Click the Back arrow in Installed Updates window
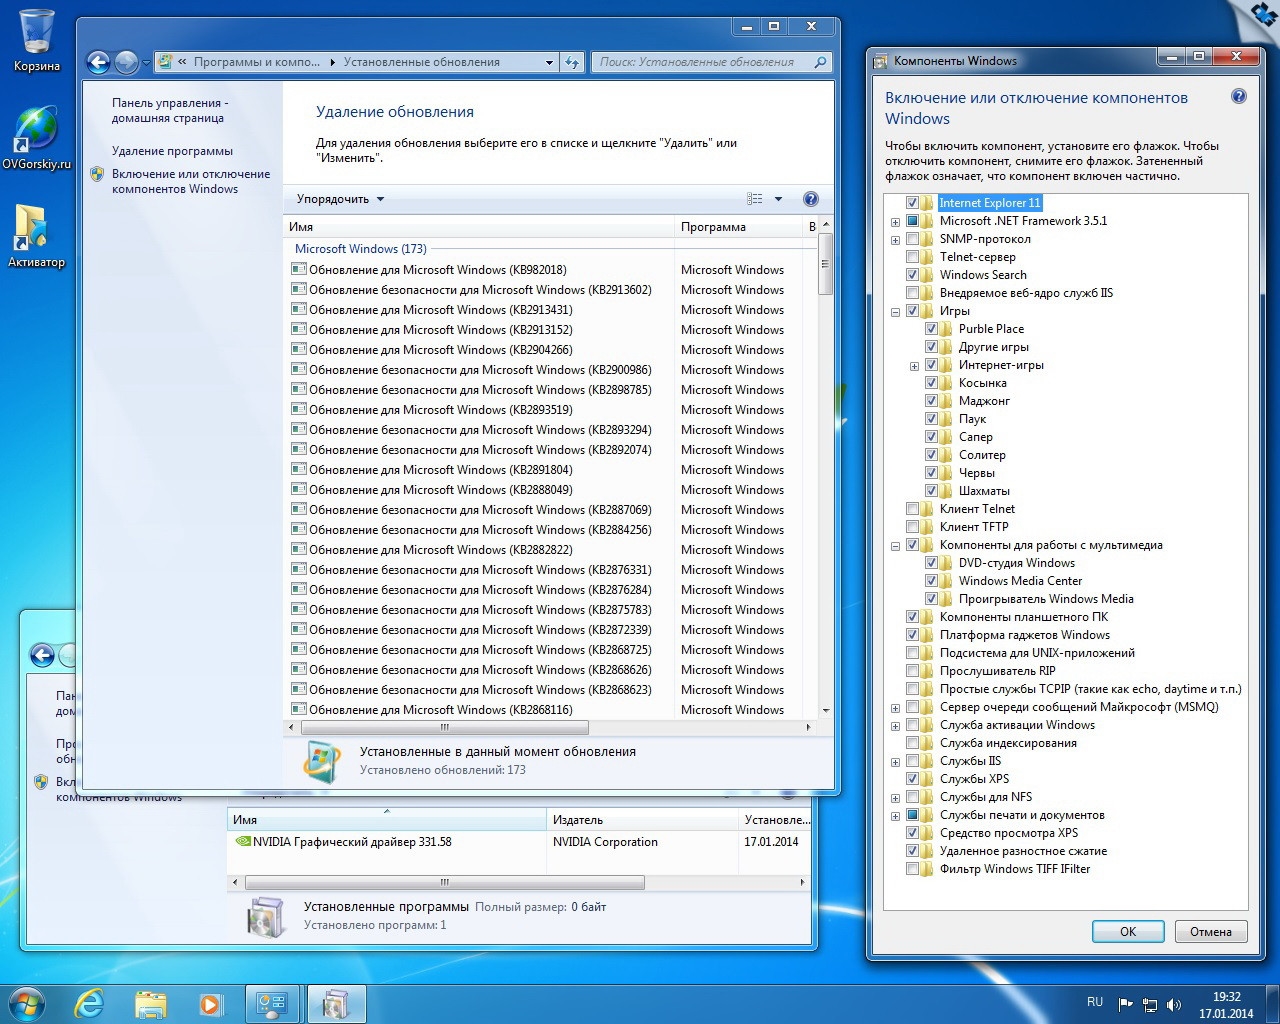Screen dimensions: 1280x1024 (98, 63)
